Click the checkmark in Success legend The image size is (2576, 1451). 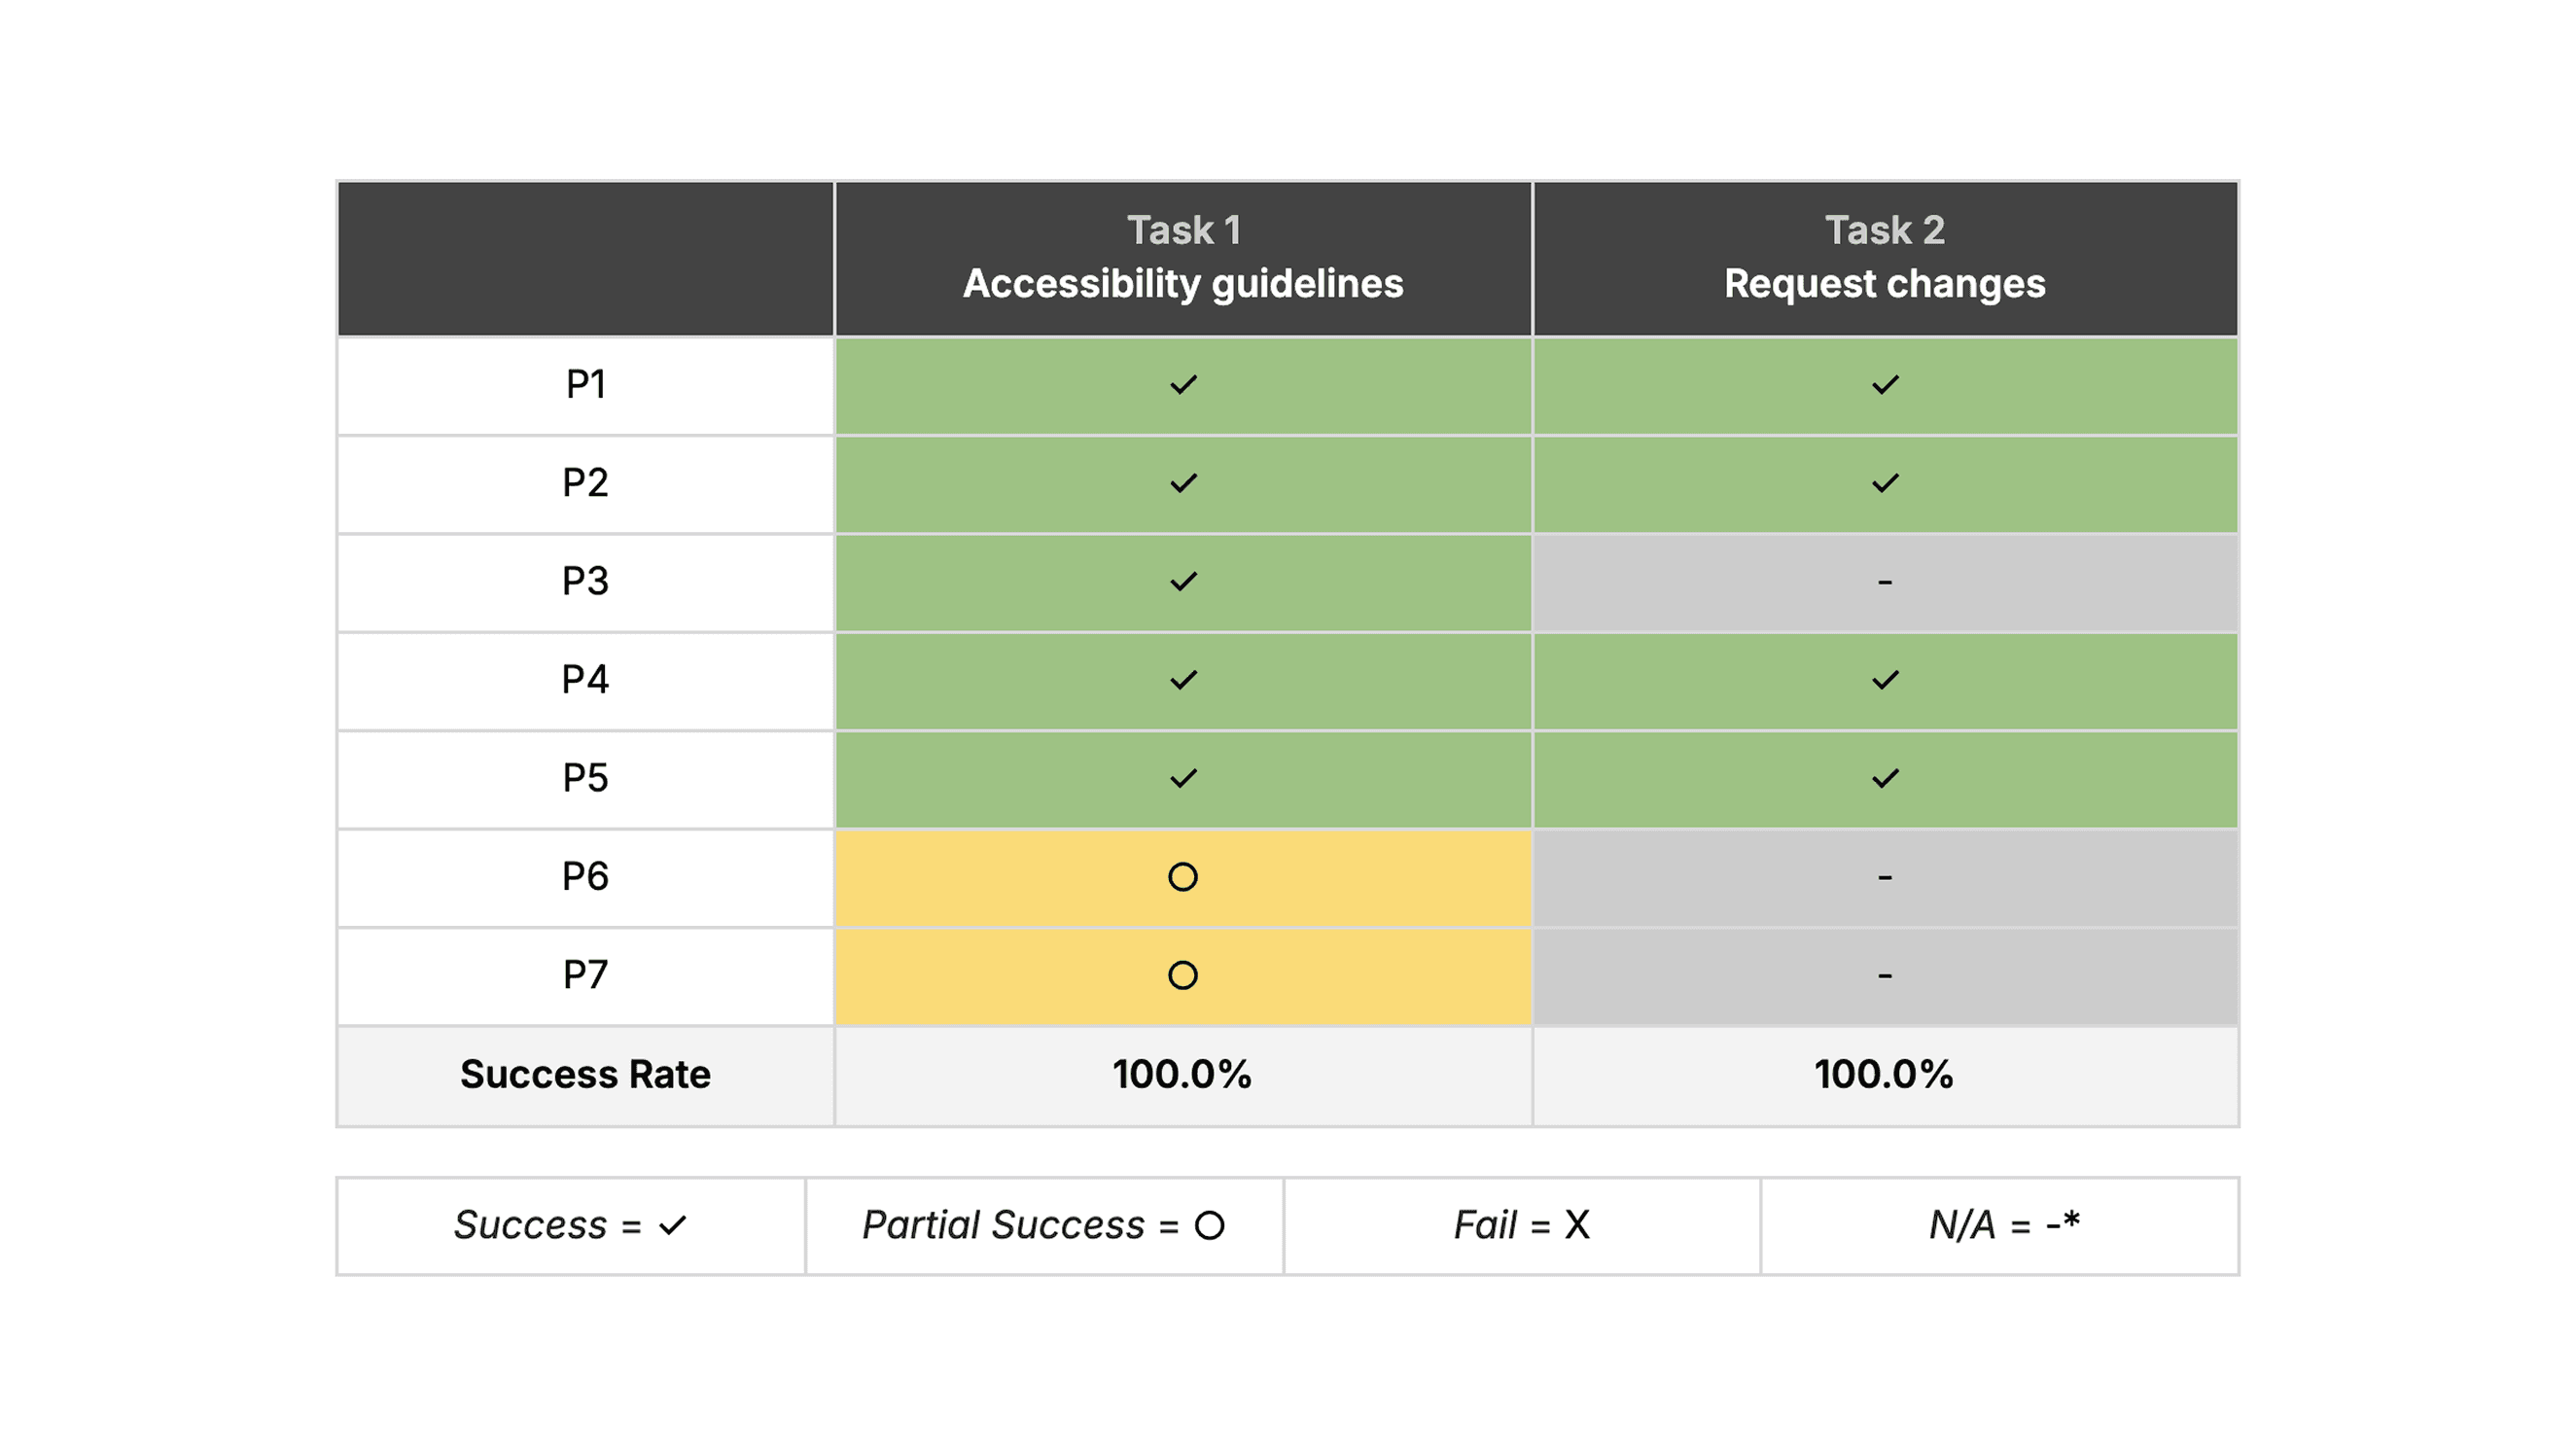(673, 1225)
